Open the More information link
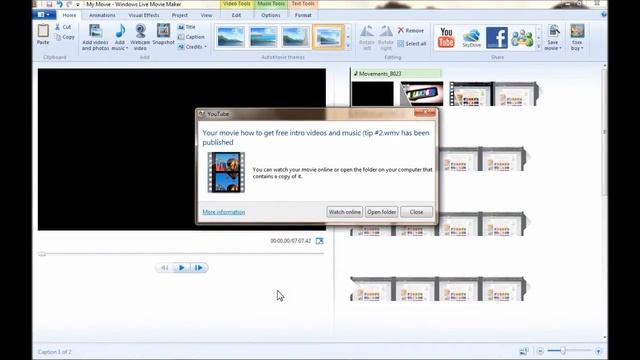 [x=224, y=212]
